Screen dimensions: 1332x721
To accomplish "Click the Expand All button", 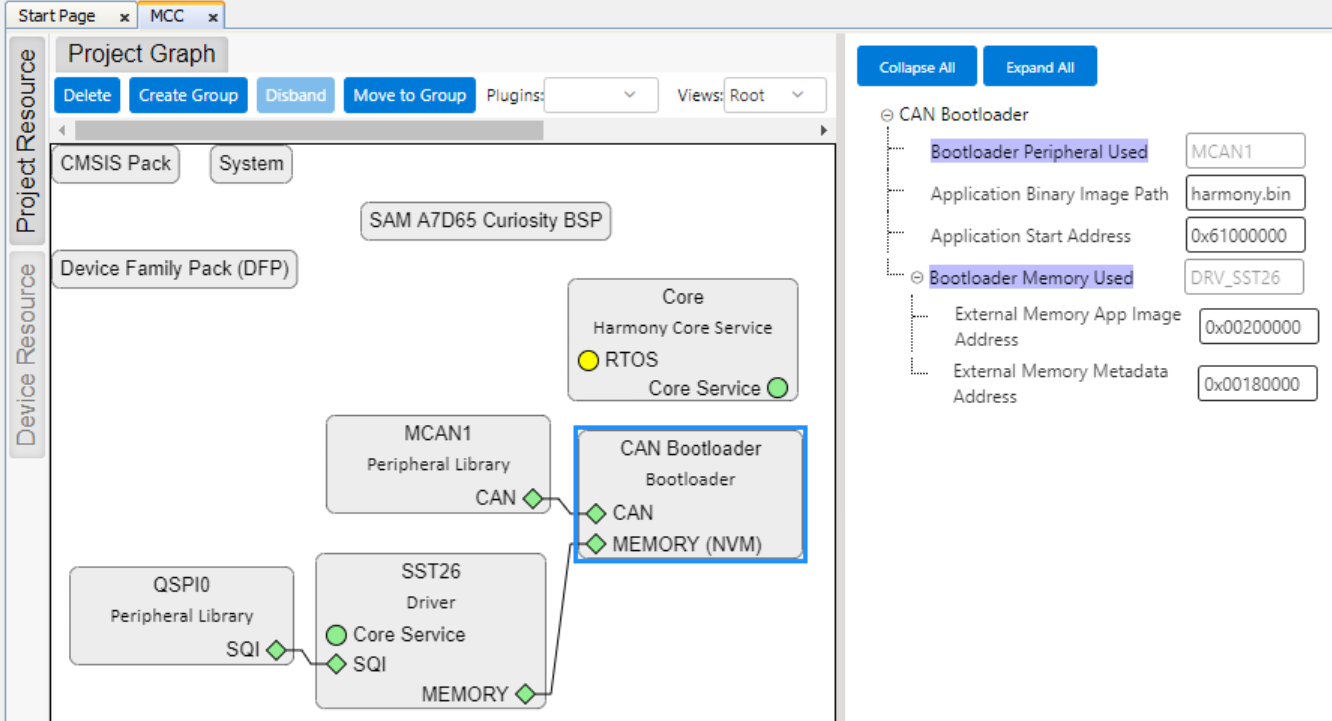I will click(x=1040, y=67).
